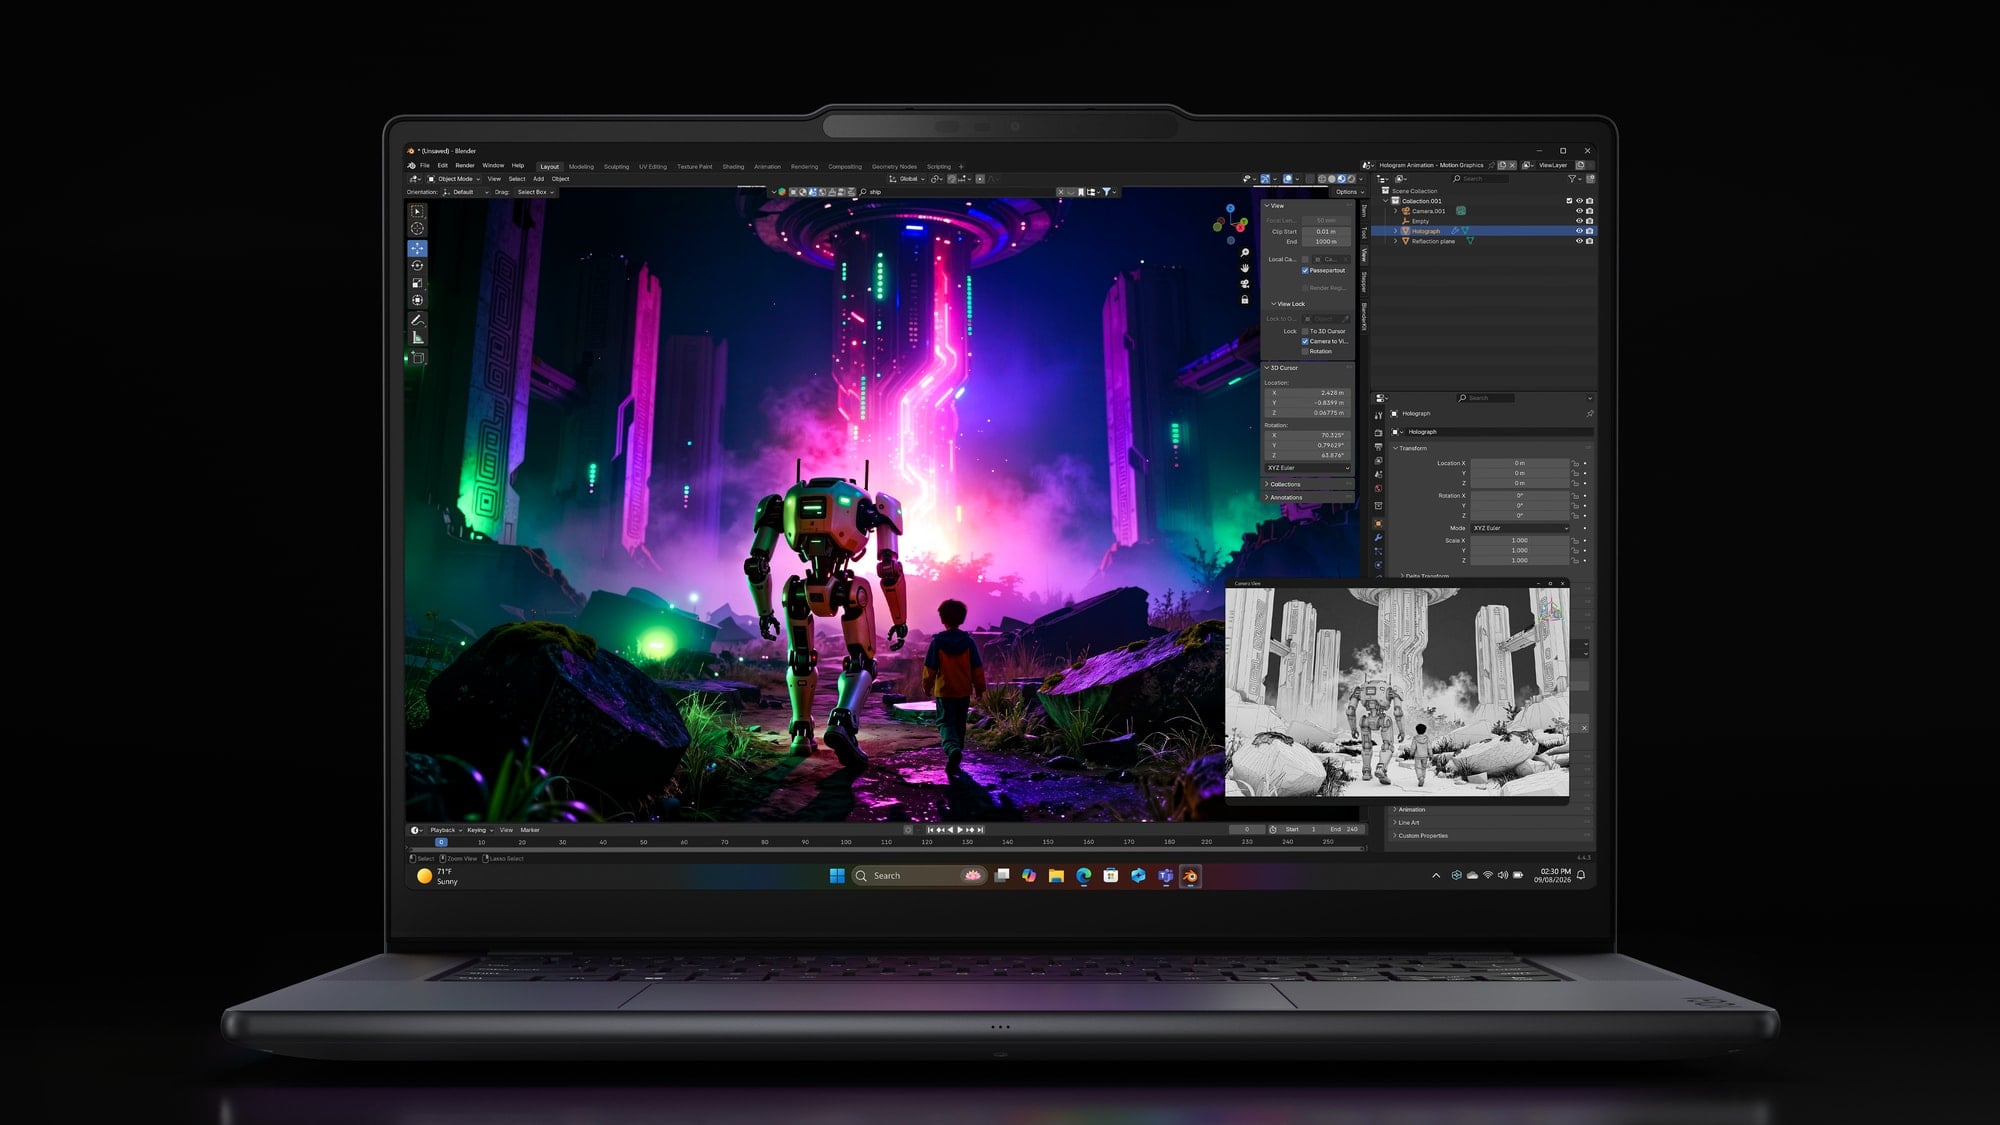Toggle the Camera to View checkbox
Screen dimensions: 2000x1125
pyautogui.click(x=1305, y=341)
